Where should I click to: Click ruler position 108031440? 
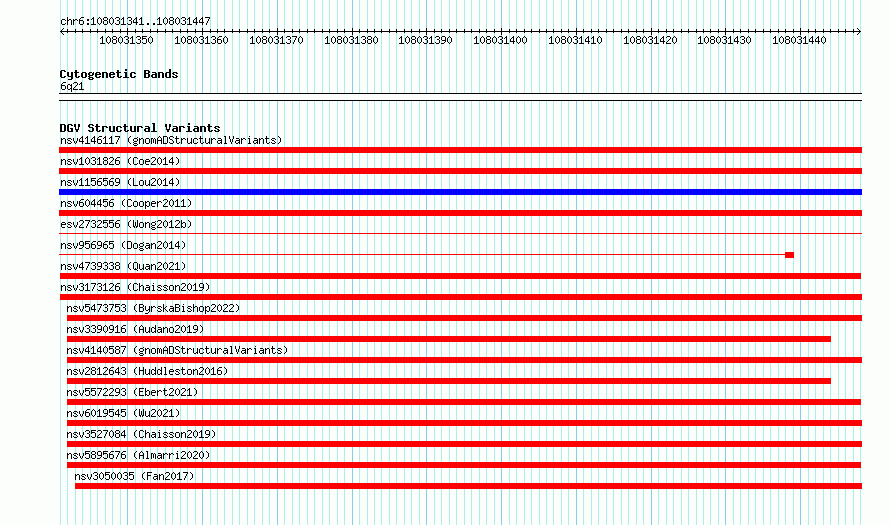coord(799,40)
